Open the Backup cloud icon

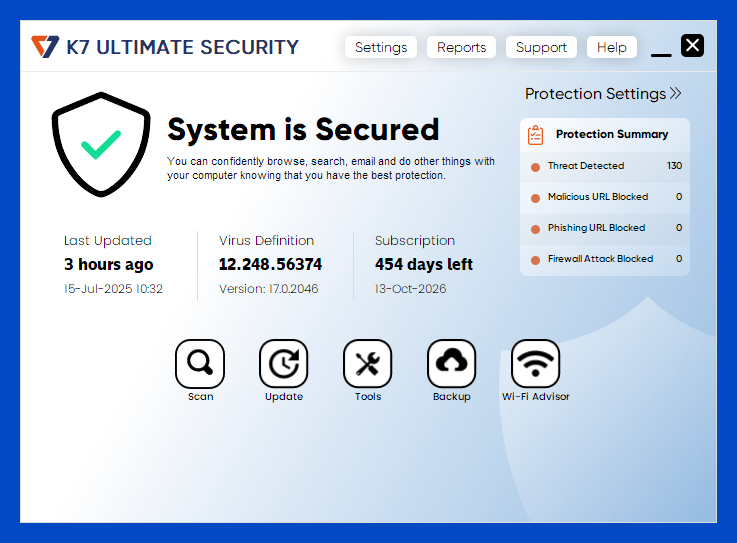pos(451,363)
